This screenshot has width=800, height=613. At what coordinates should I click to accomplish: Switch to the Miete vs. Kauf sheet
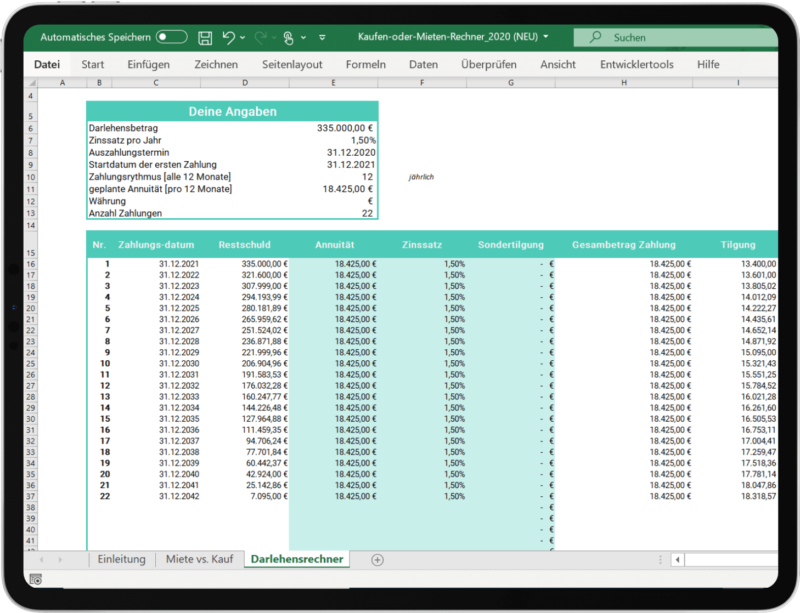199,559
